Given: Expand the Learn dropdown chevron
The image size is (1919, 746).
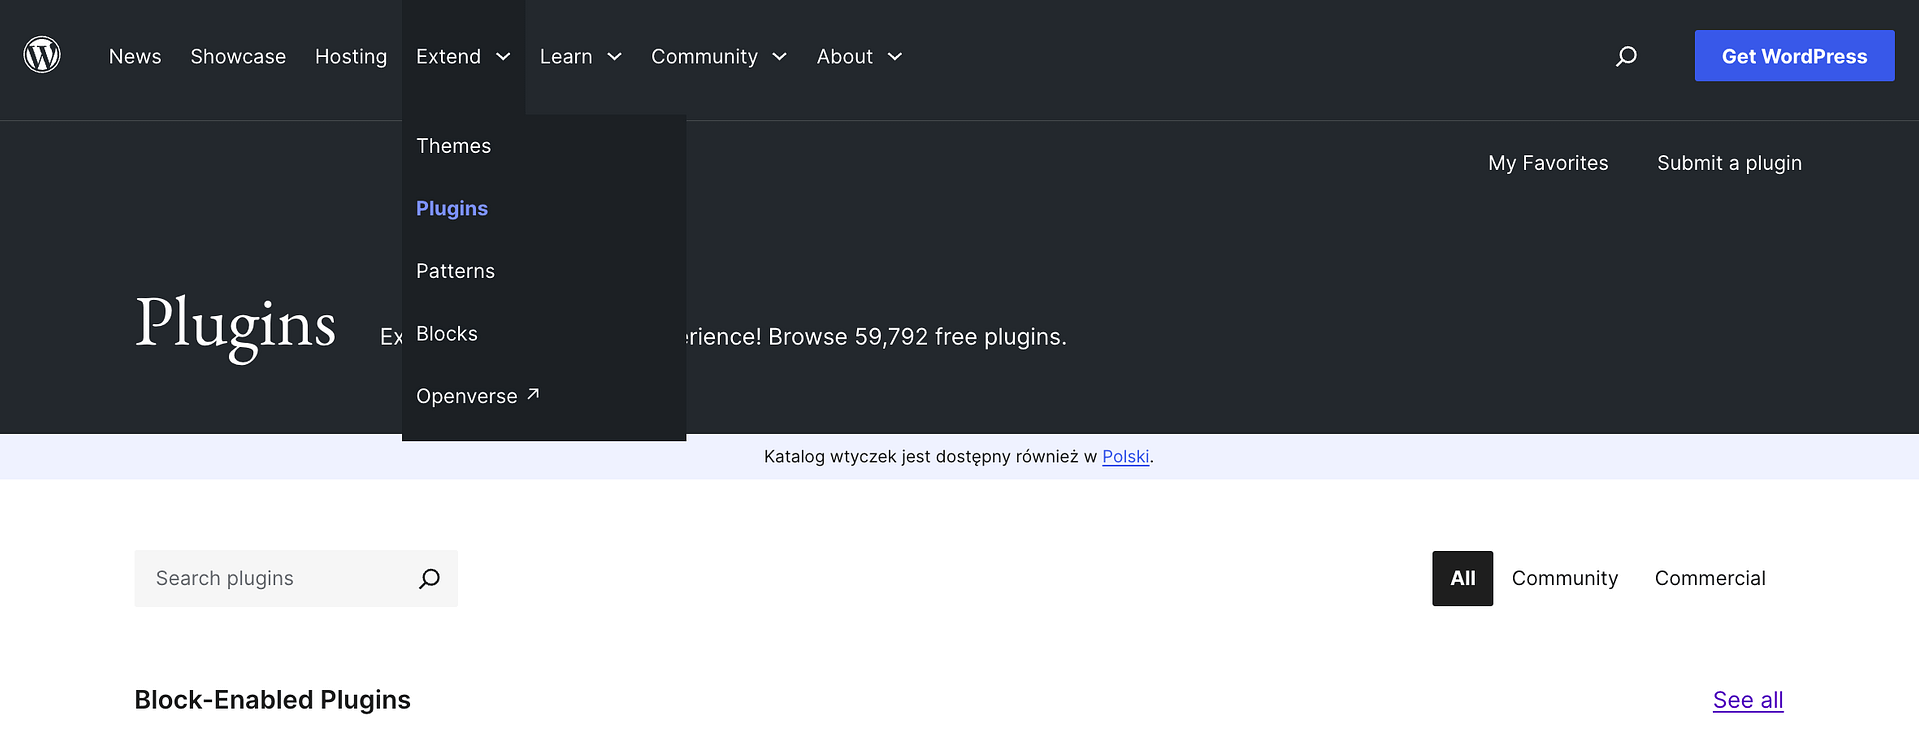Looking at the screenshot, I should 614,57.
